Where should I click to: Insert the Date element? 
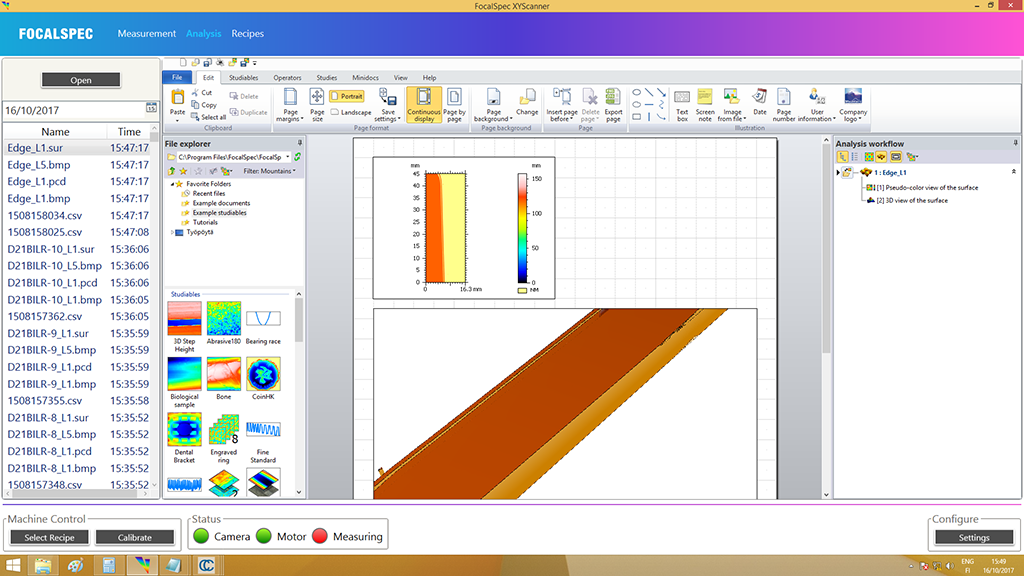point(759,102)
